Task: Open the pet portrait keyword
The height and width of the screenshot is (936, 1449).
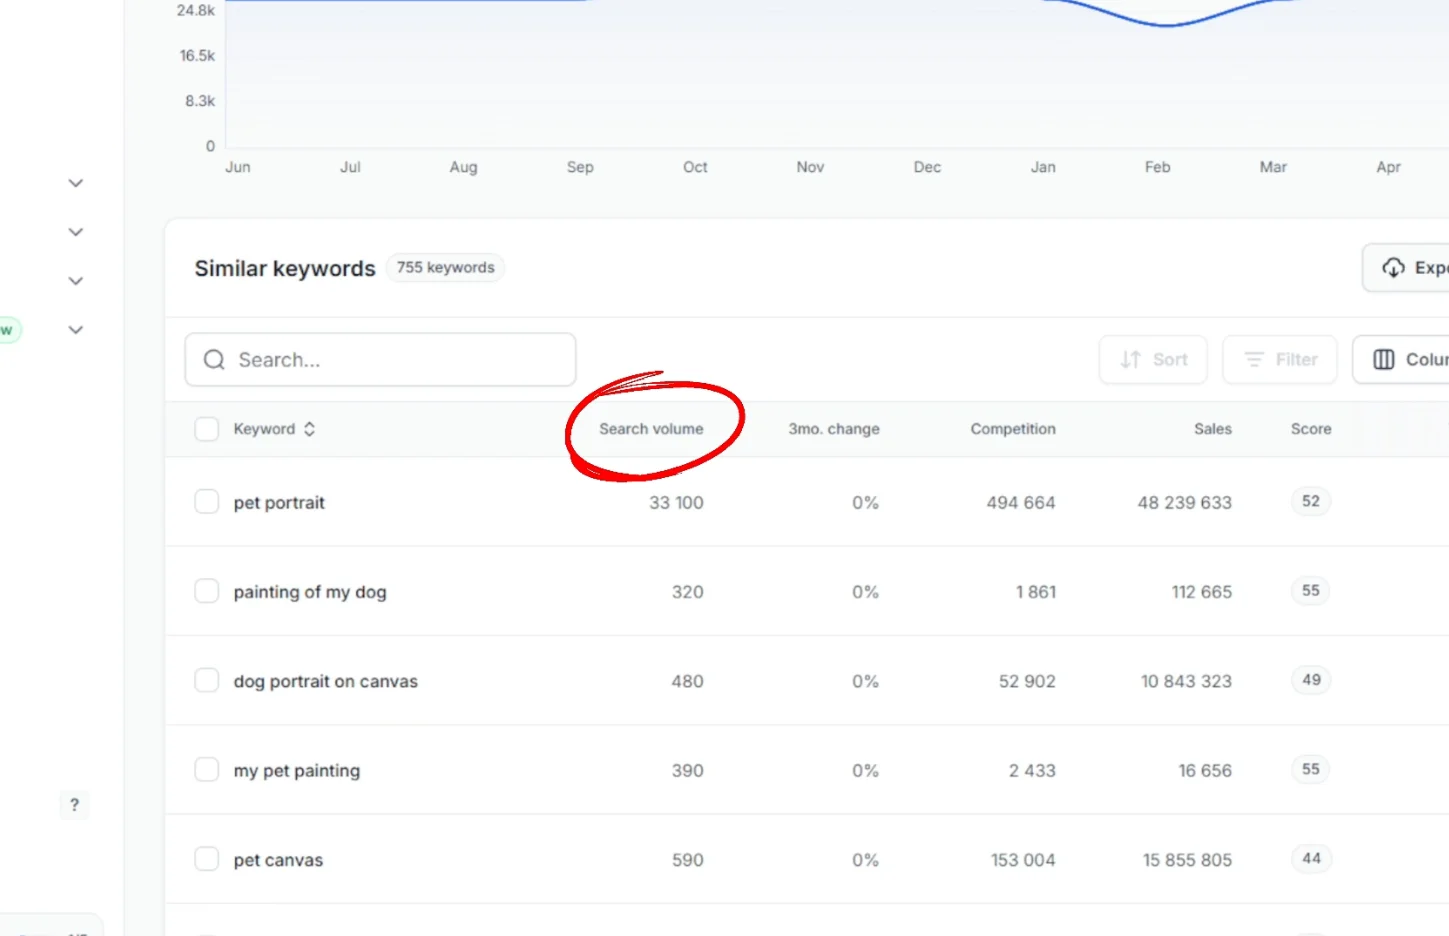Action: [x=279, y=503]
